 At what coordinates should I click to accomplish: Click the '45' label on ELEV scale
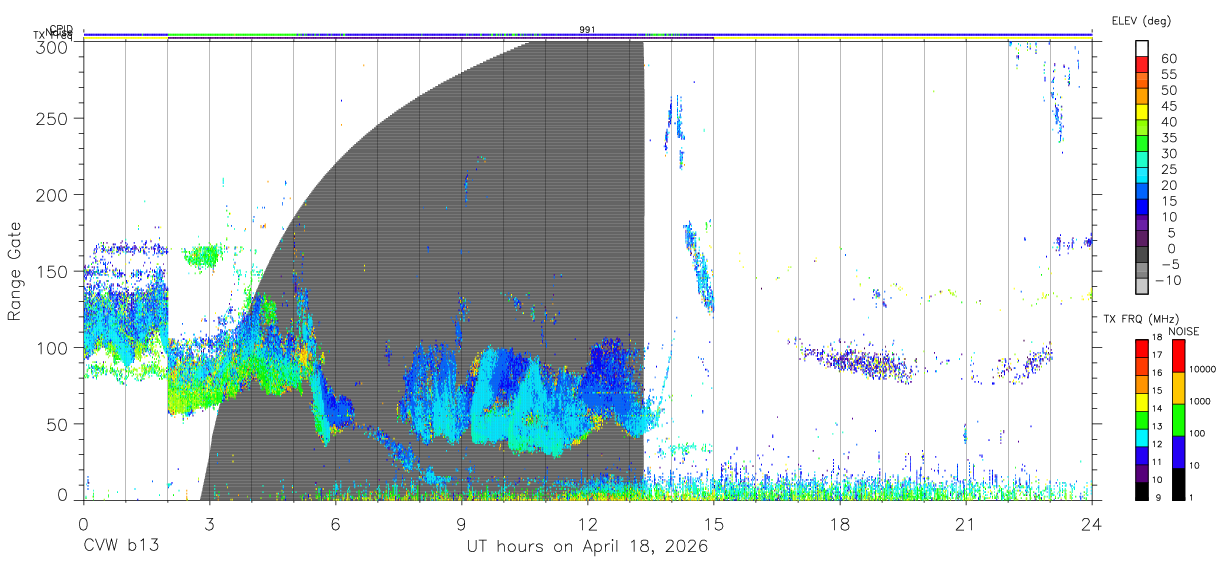pos(1168,106)
